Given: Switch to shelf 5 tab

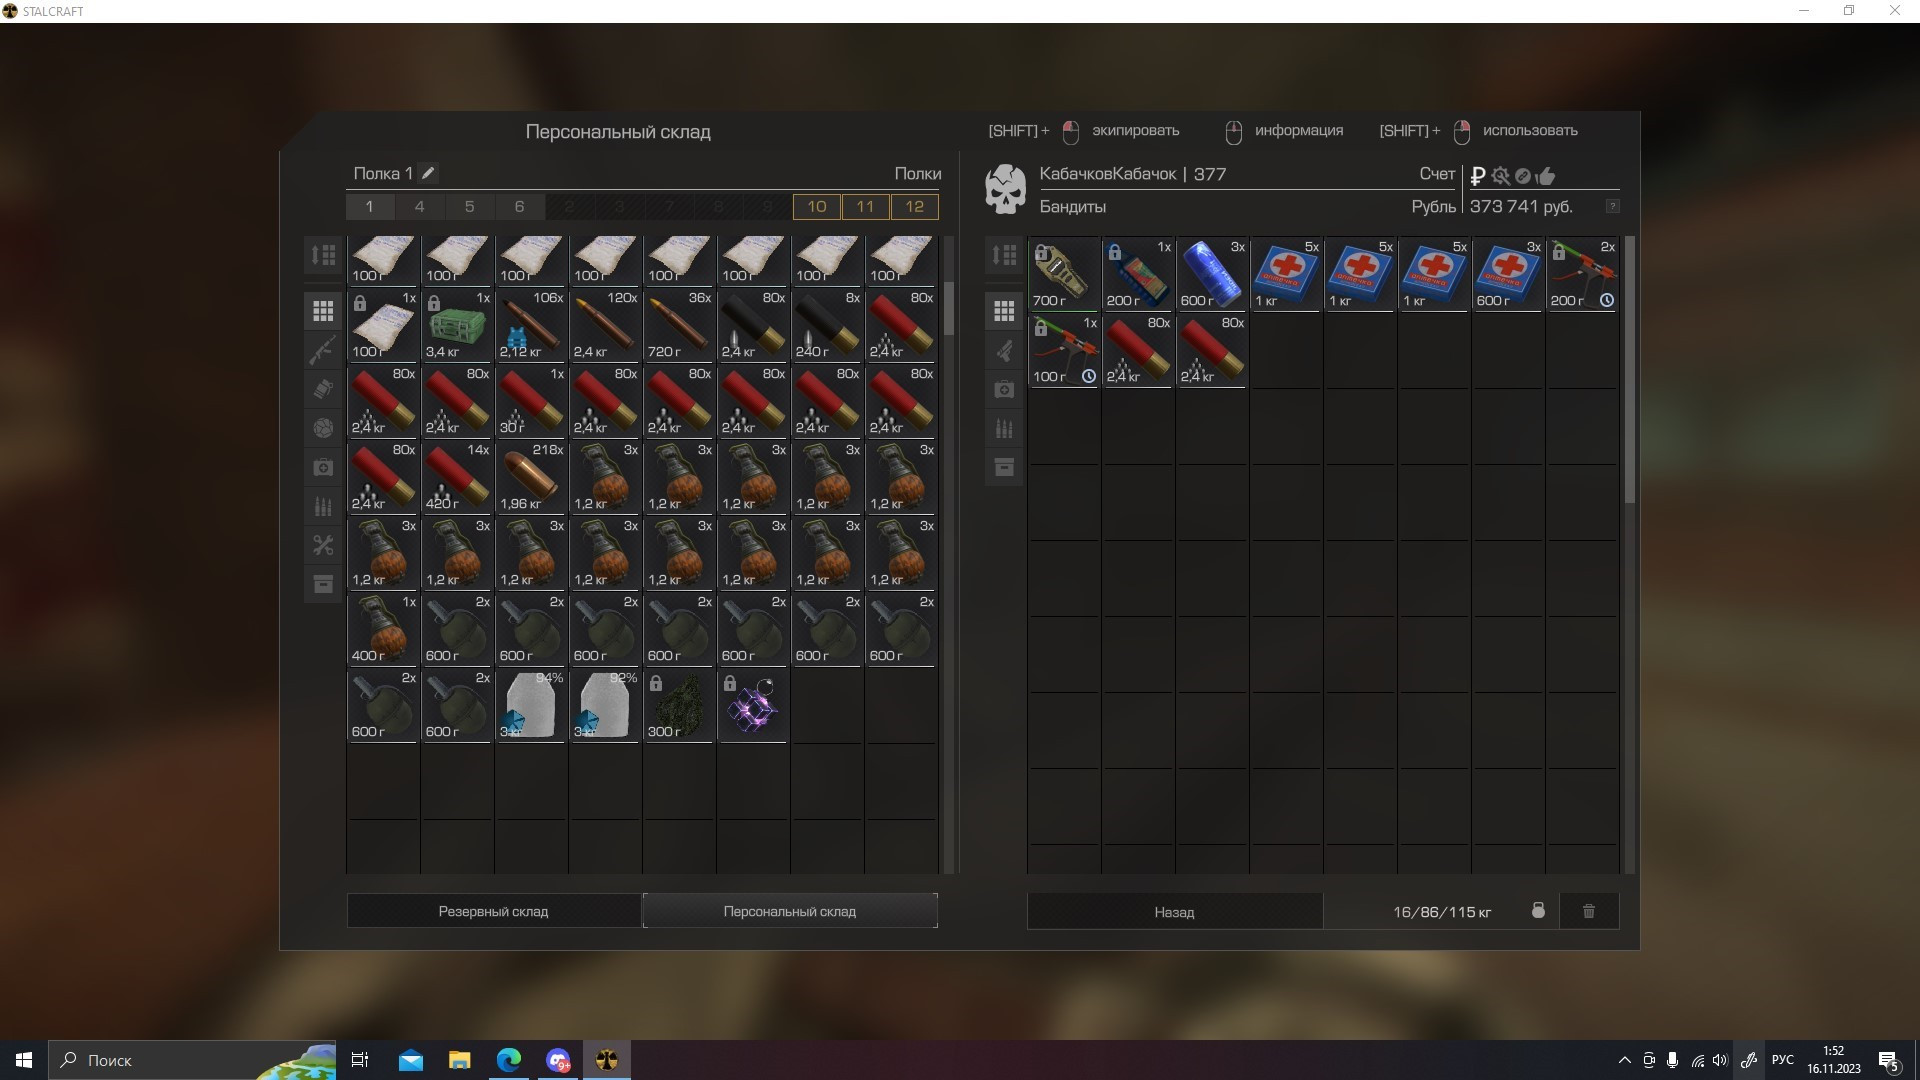Looking at the screenshot, I should pos(469,206).
